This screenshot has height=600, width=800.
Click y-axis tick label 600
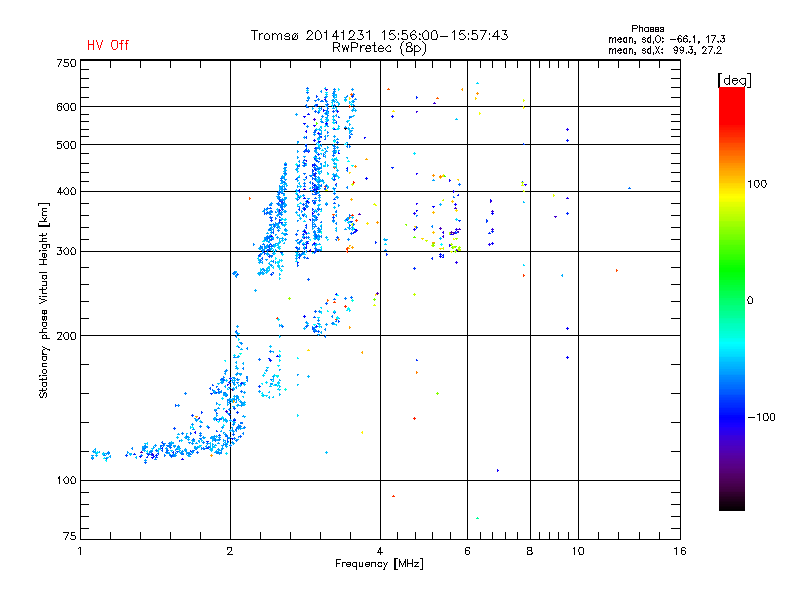[x=66, y=107]
